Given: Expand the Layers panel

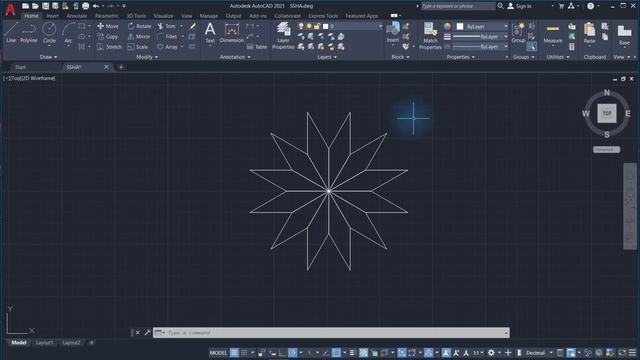Looking at the screenshot, I should tap(327, 57).
